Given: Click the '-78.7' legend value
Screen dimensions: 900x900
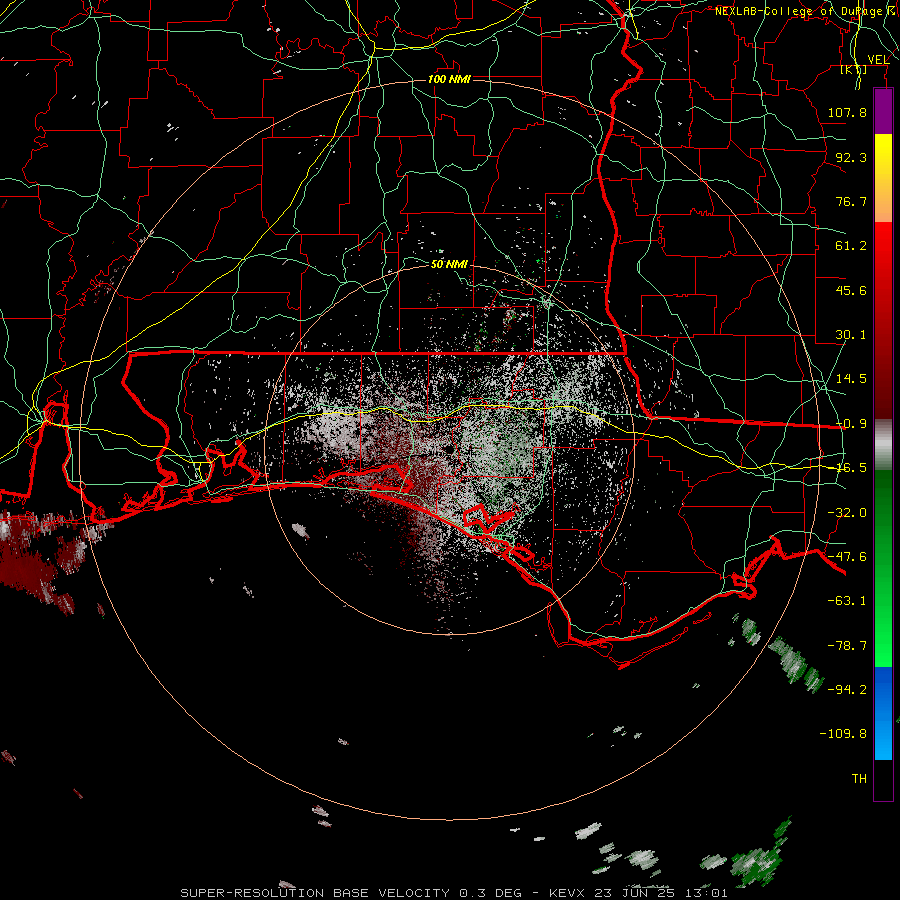Looking at the screenshot, I should (847, 646).
